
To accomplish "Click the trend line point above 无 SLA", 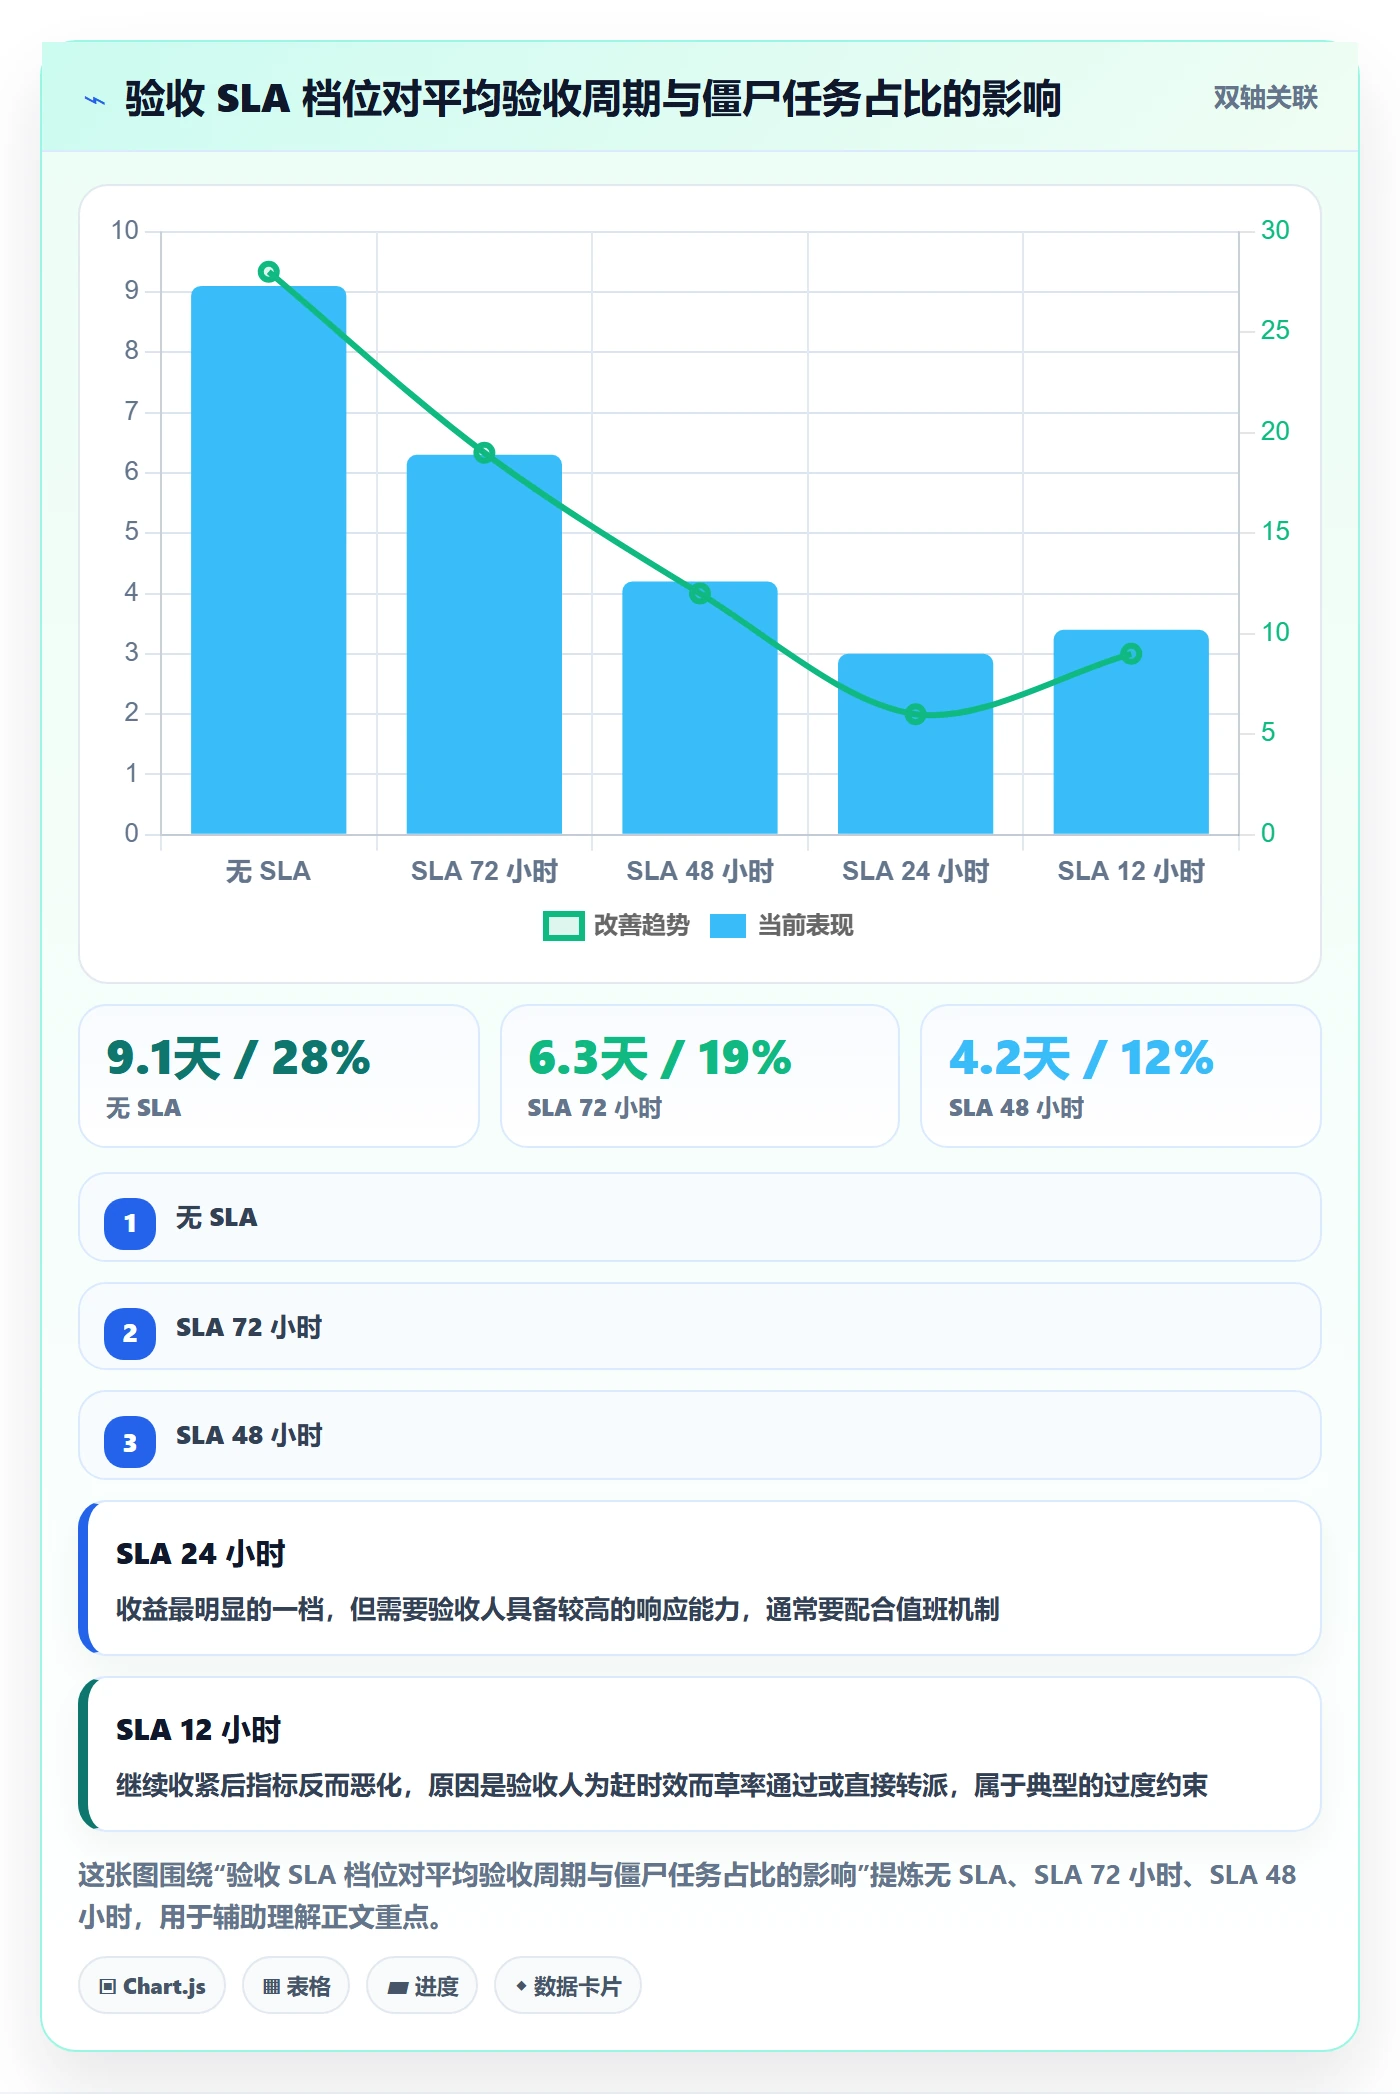I will click(268, 272).
